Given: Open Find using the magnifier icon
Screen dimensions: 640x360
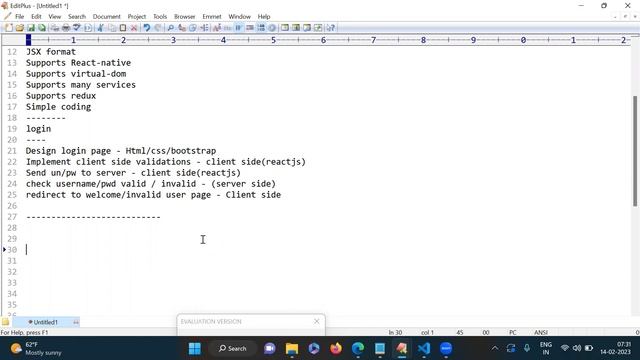Looking at the screenshot, I should [171, 28].
